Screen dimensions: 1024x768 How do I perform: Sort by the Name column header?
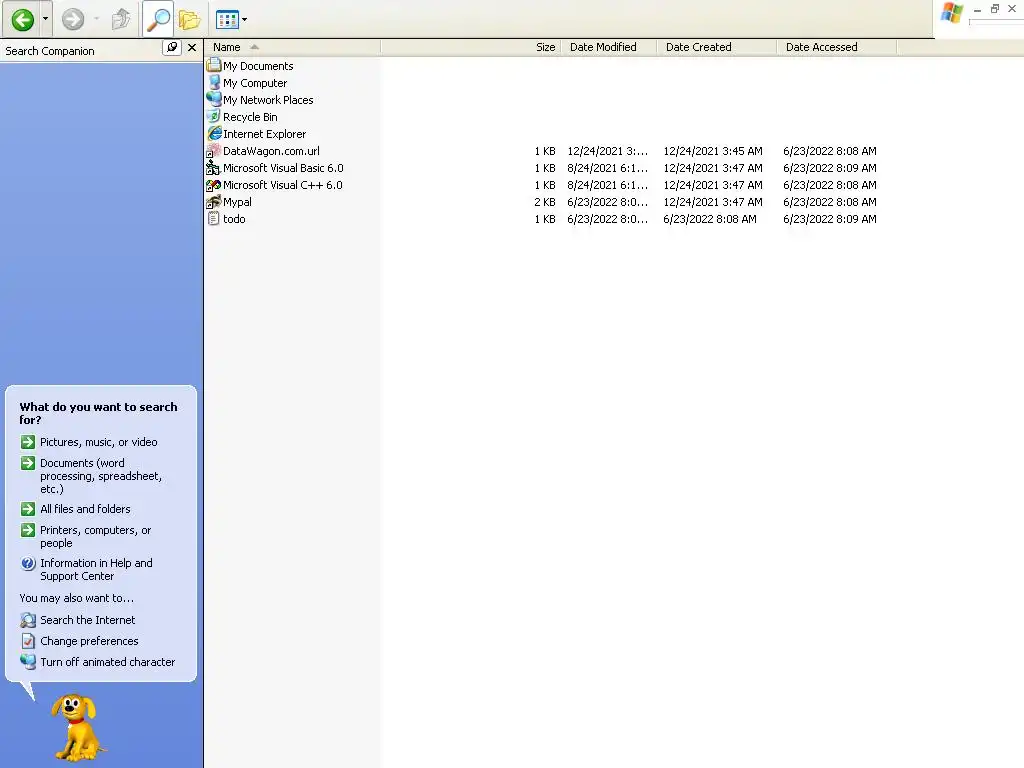[292, 47]
